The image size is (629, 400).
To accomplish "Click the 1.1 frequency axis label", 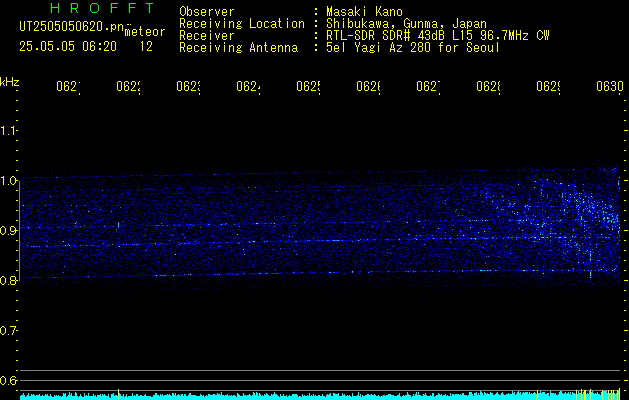I will click(x=8, y=131).
